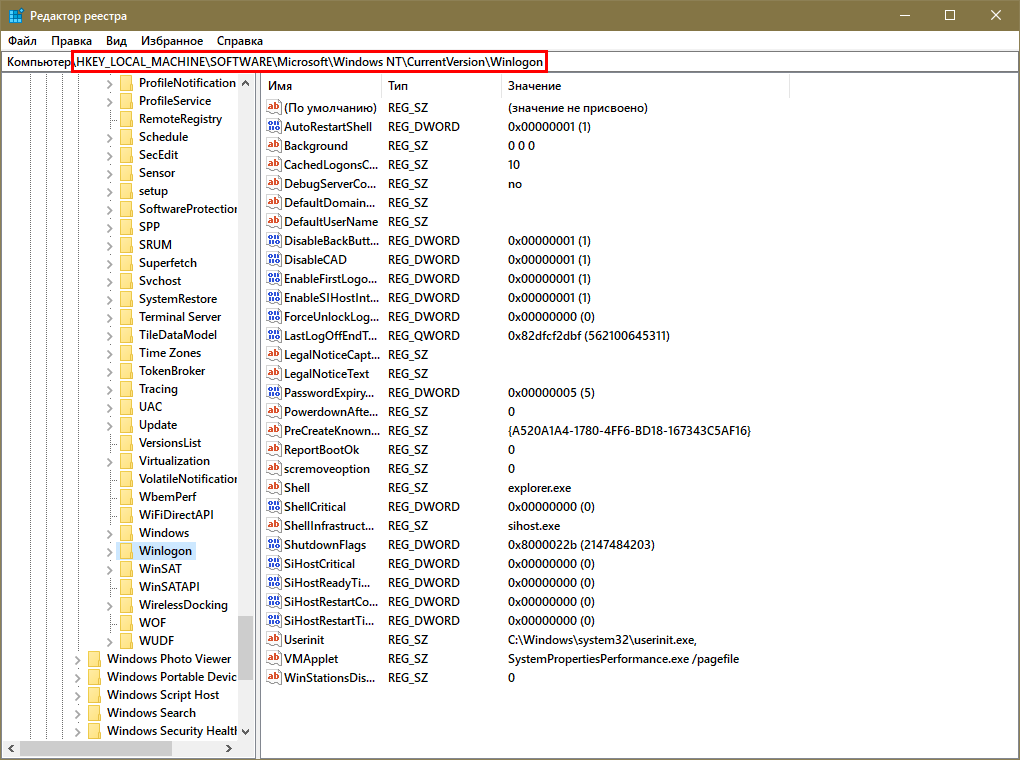The height and width of the screenshot is (760, 1020).
Task: Click the Userinit value icon
Action: (x=274, y=639)
